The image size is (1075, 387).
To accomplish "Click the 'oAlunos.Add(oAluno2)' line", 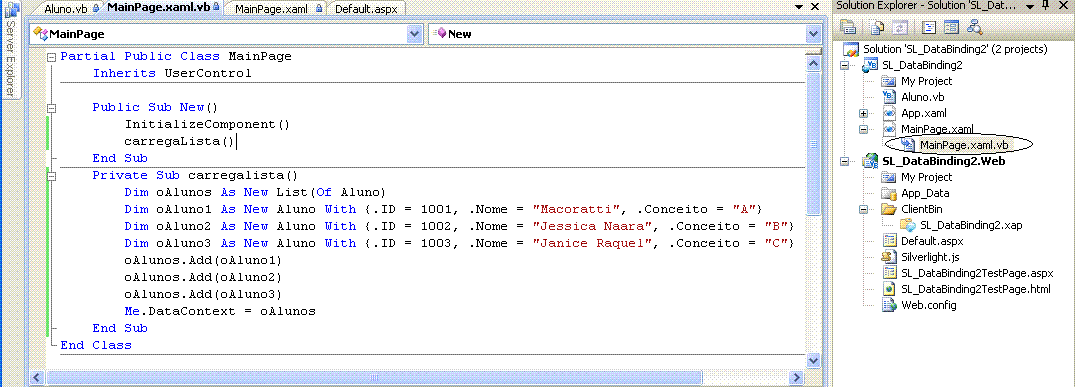I will tap(204, 277).
